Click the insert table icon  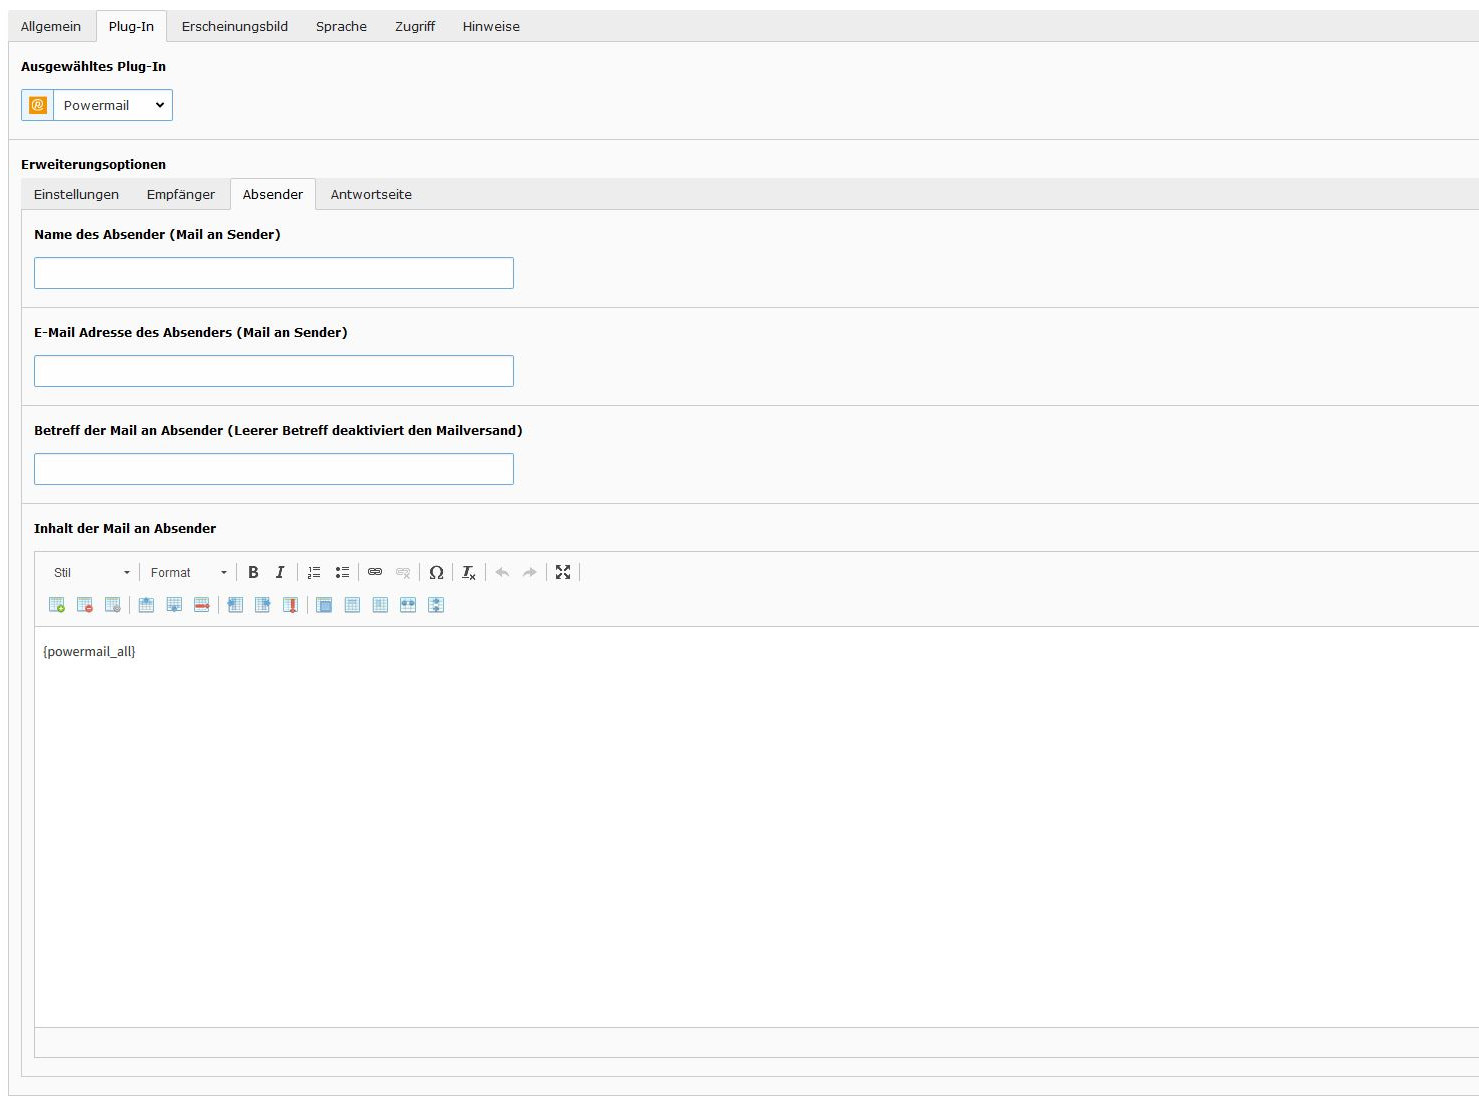57,605
